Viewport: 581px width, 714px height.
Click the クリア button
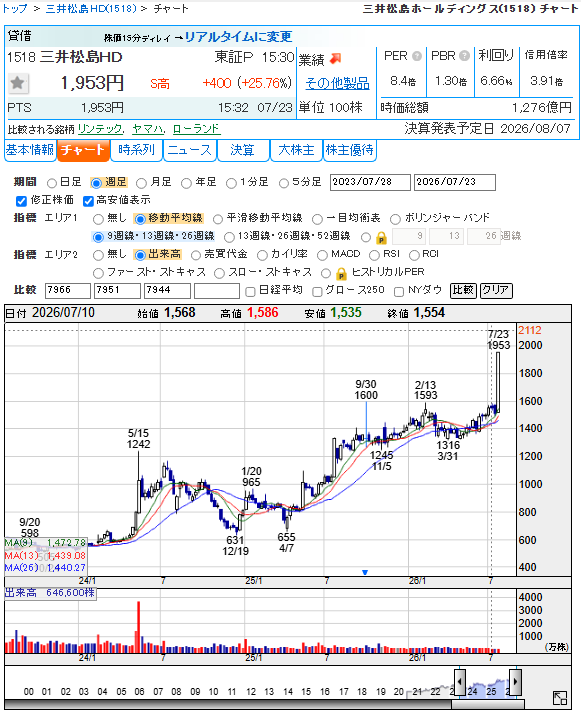(x=496, y=291)
